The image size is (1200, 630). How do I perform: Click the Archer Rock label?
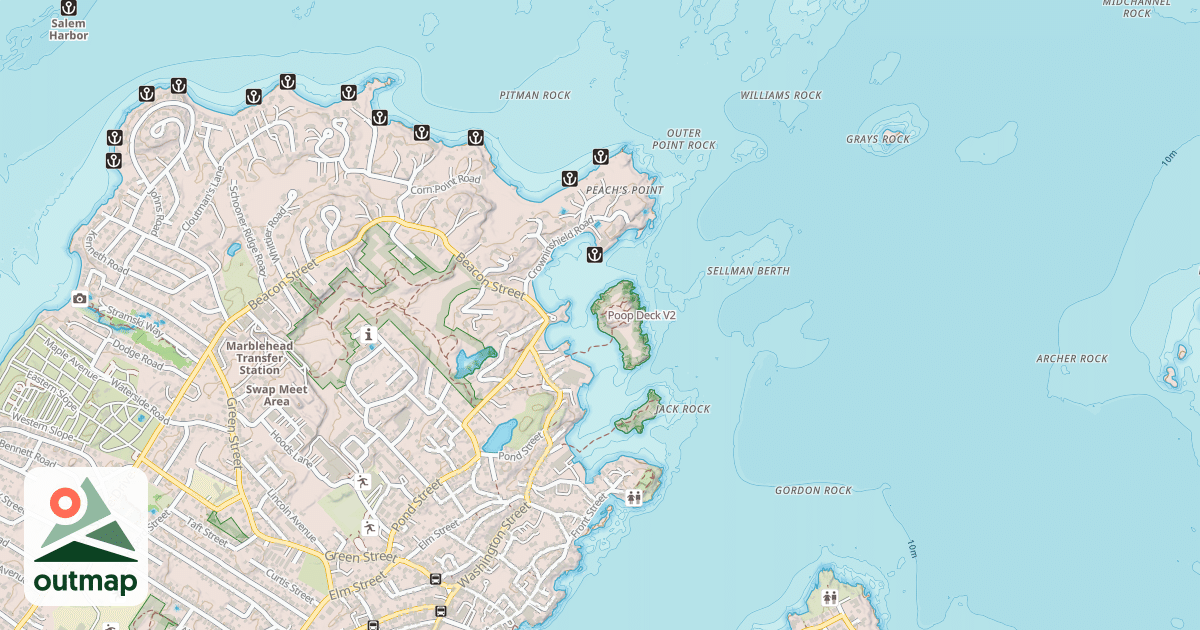[1072, 359]
